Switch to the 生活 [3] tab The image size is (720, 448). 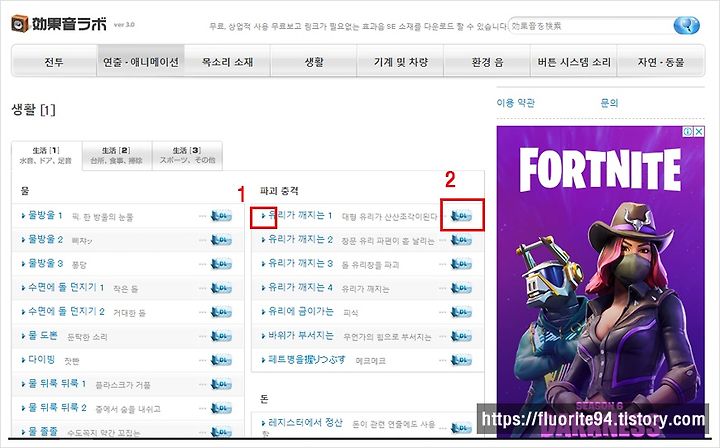[187, 156]
